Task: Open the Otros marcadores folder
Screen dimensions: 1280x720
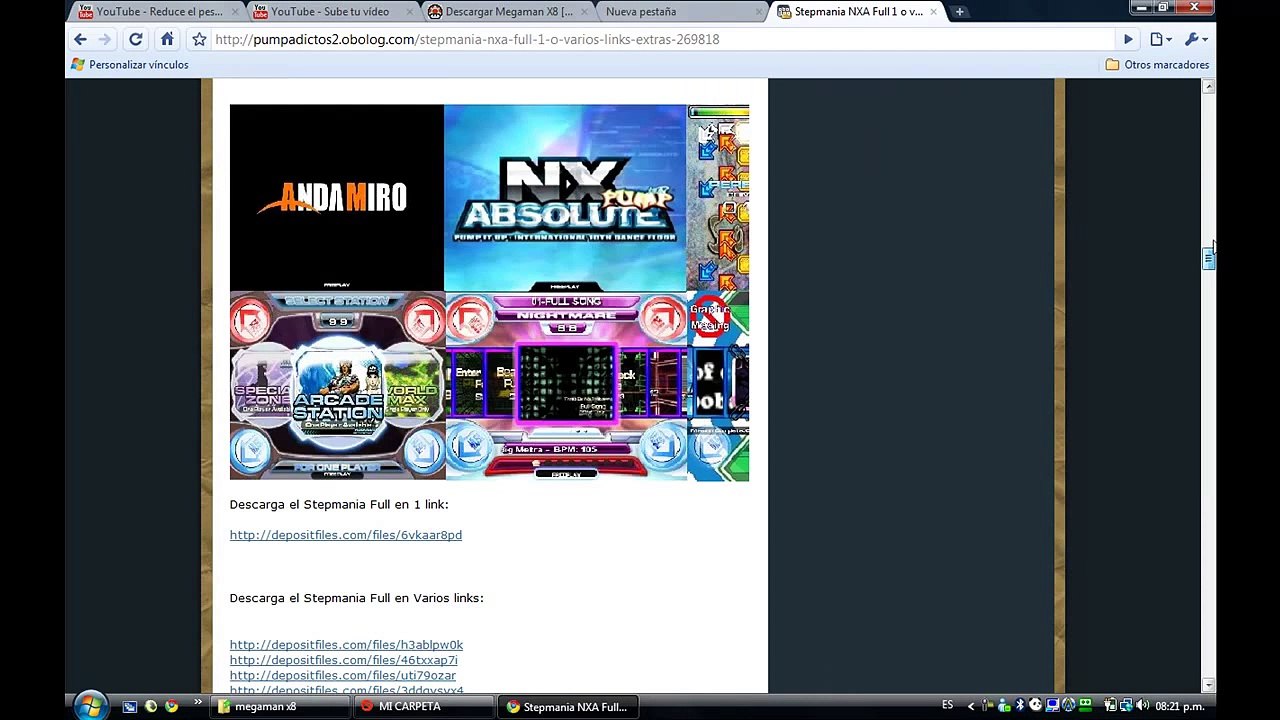Action: [x=1157, y=65]
